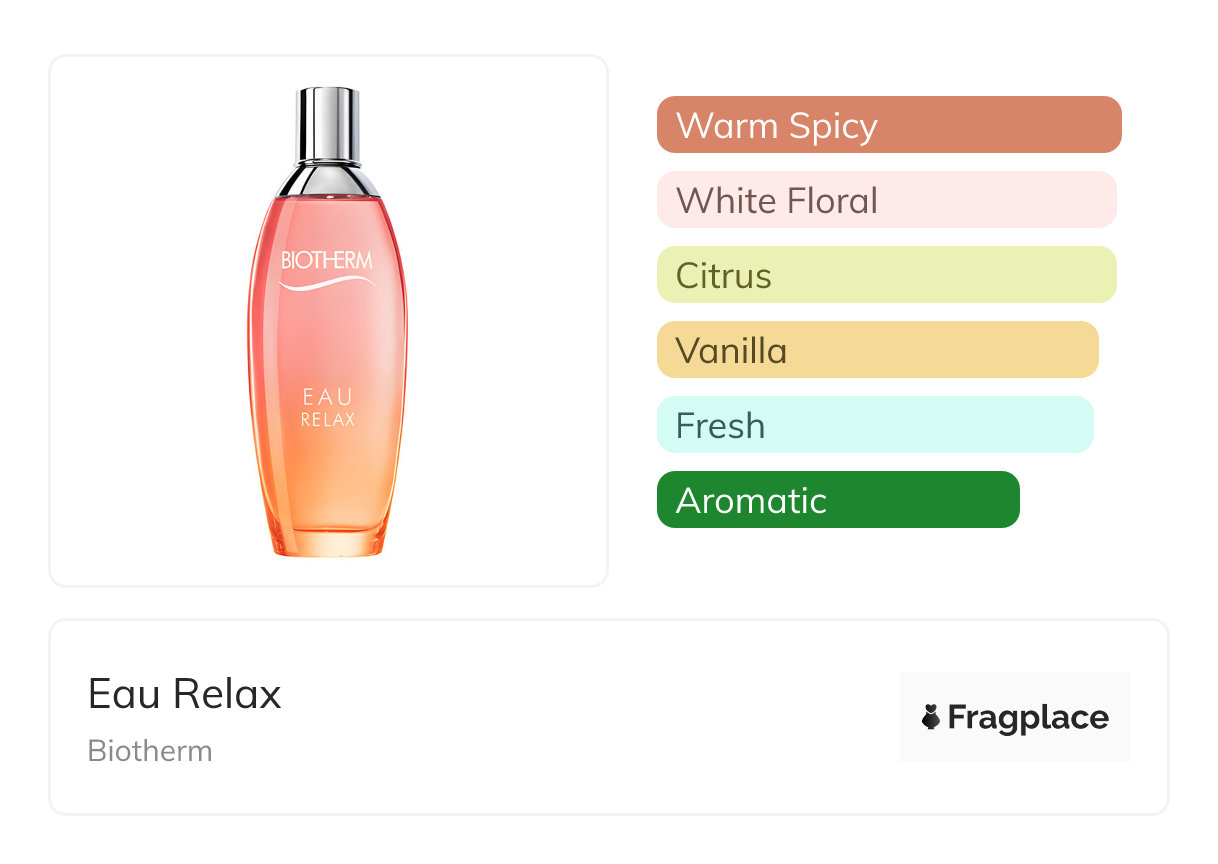This screenshot has height=864, width=1218.
Task: Pick the Vanilla accord bar
Action: [877, 350]
